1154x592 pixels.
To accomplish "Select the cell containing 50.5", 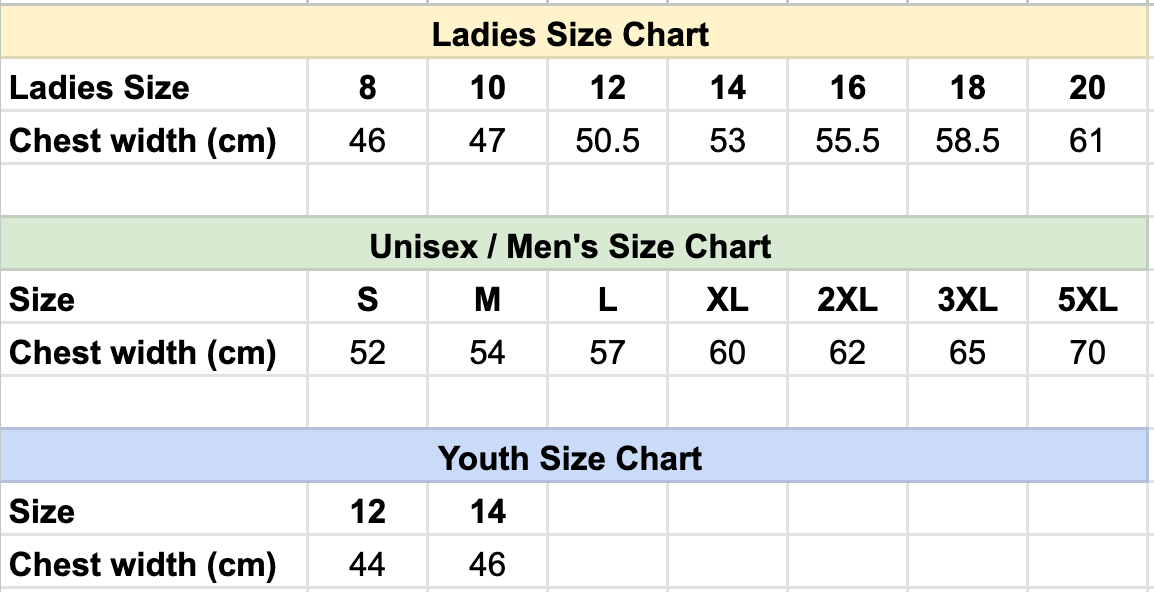I will coord(607,141).
